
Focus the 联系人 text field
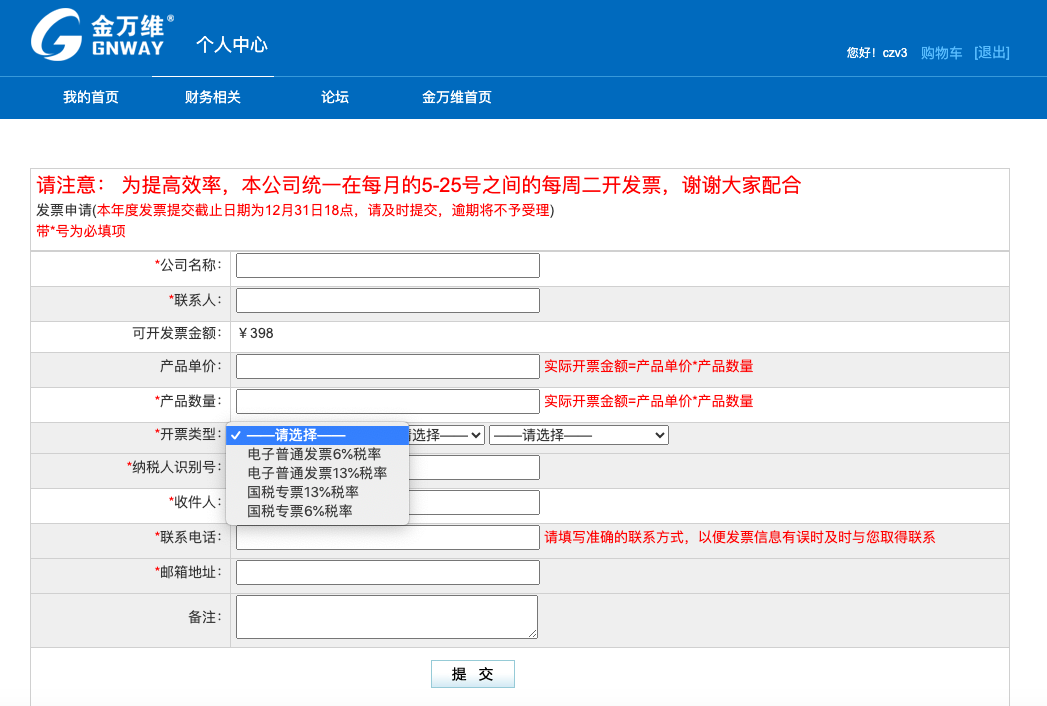pyautogui.click(x=388, y=300)
